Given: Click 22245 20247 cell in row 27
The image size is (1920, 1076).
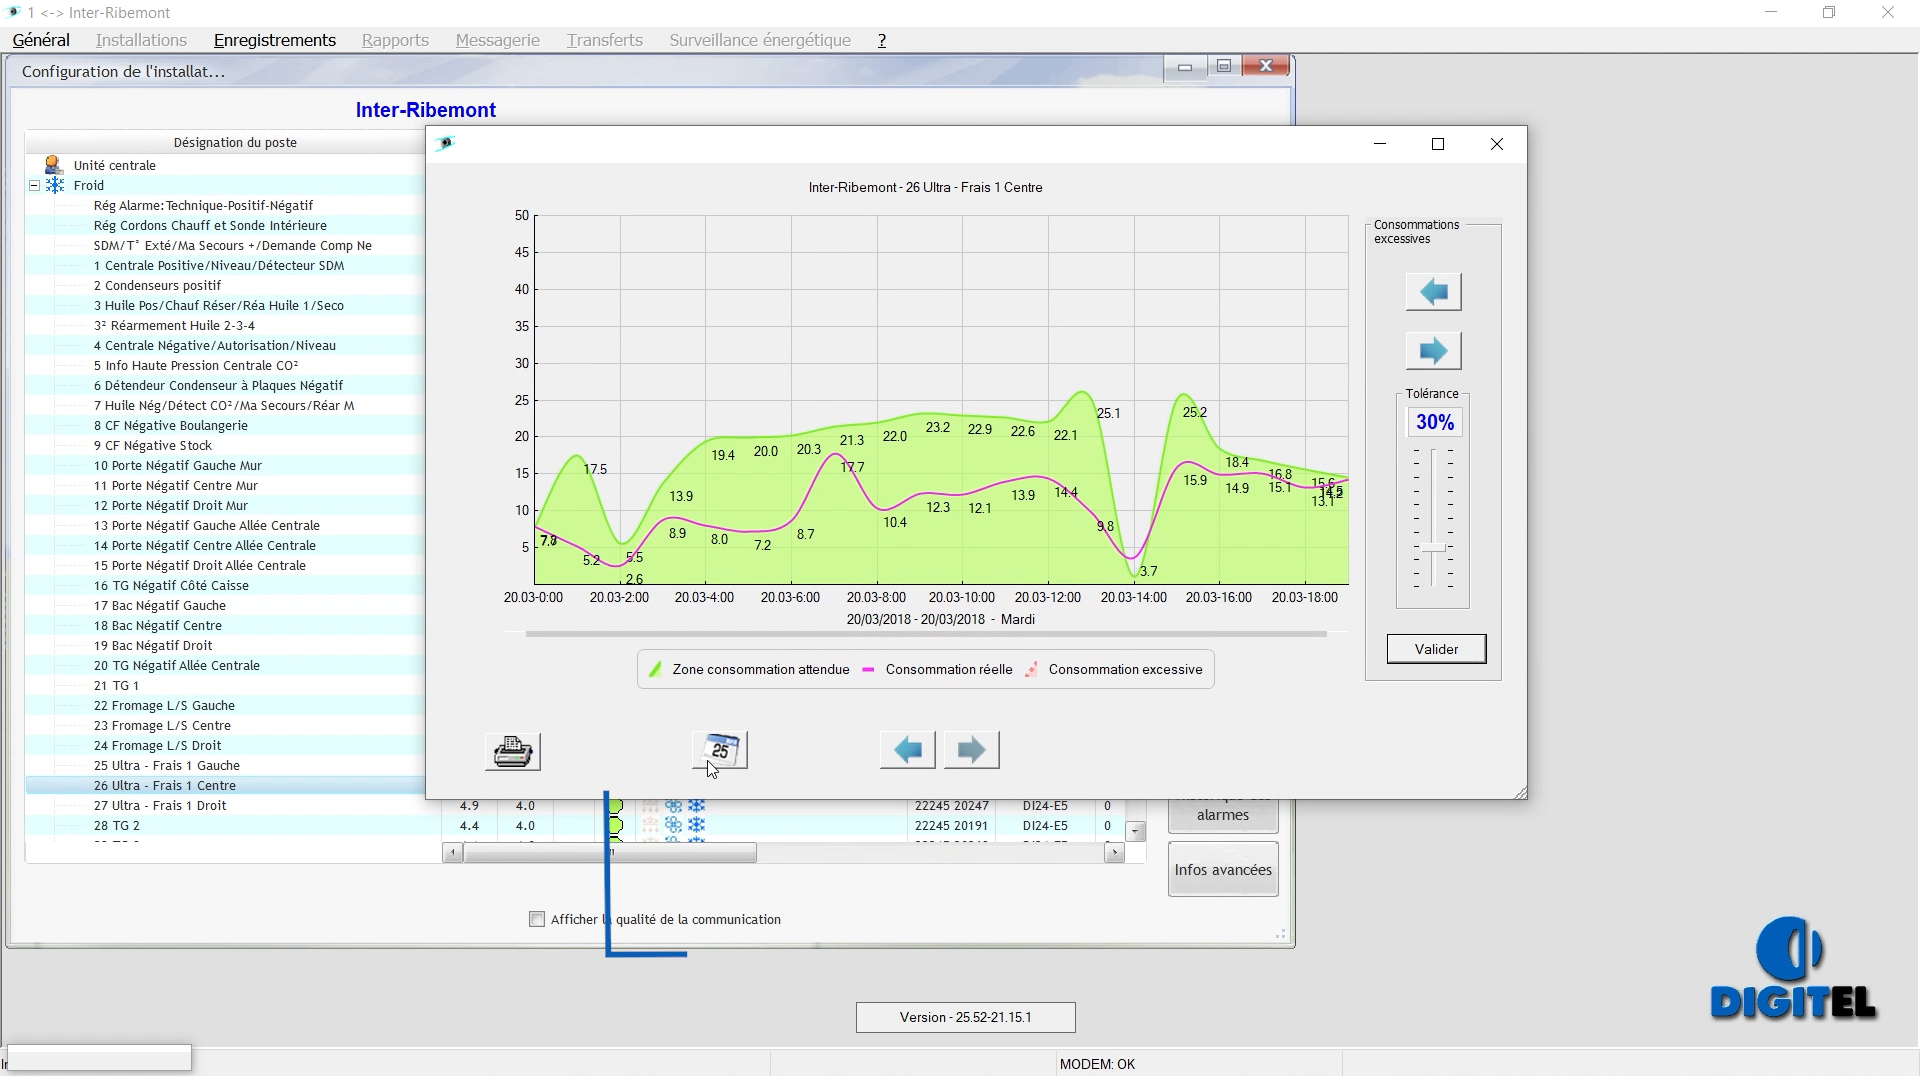Looking at the screenshot, I should (x=952, y=805).
